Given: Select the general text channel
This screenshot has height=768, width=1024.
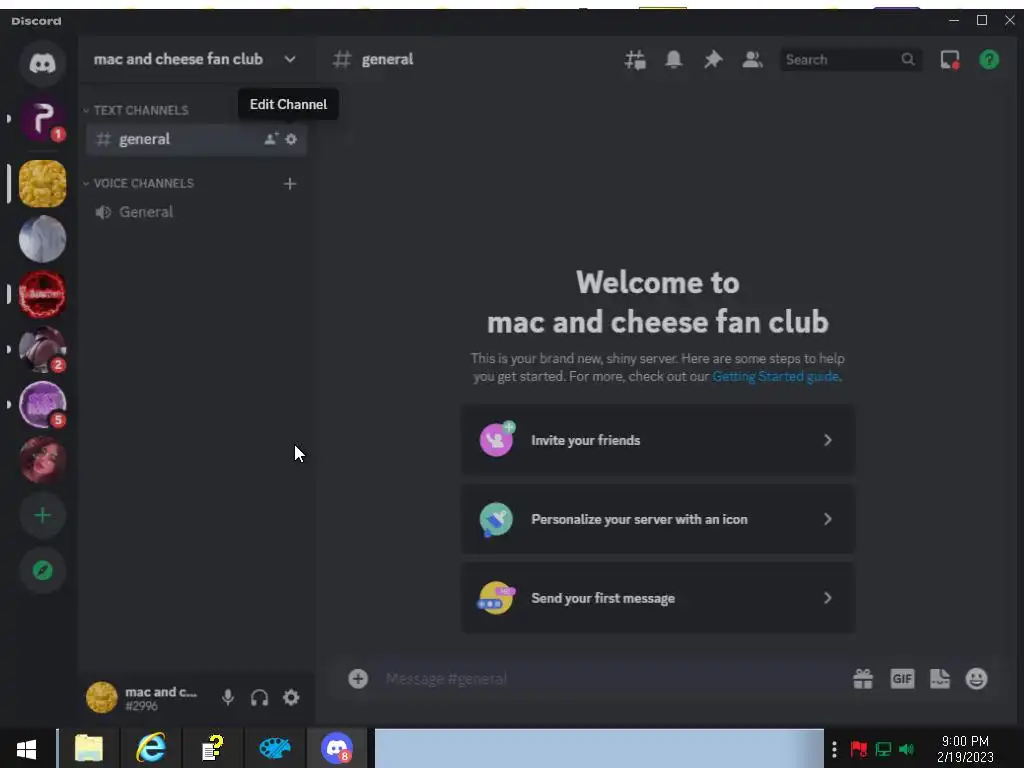Looking at the screenshot, I should (x=196, y=139).
